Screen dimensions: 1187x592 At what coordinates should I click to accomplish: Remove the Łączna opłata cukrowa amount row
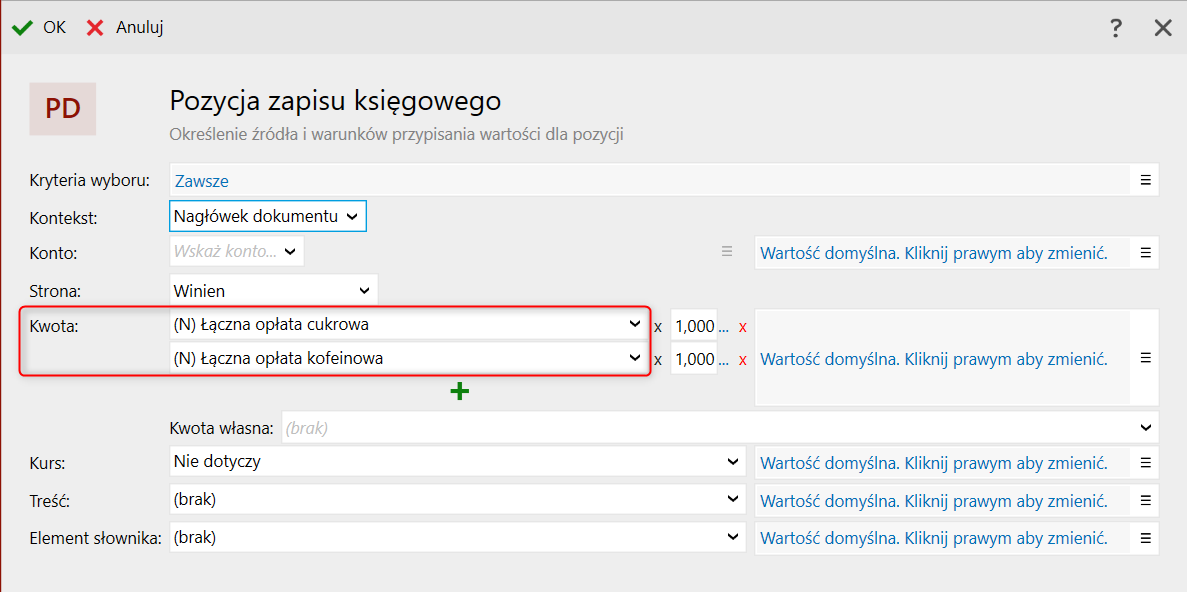point(742,327)
